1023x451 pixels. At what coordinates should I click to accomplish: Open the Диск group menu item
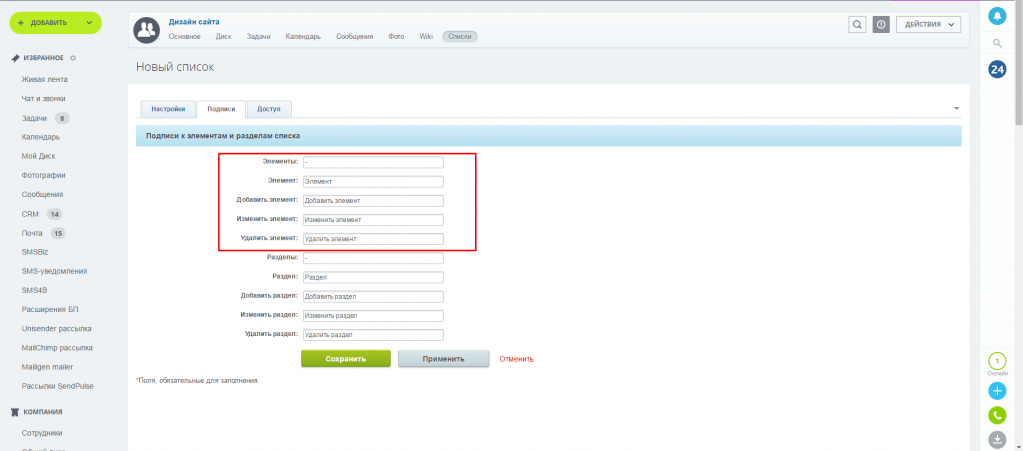click(x=223, y=37)
